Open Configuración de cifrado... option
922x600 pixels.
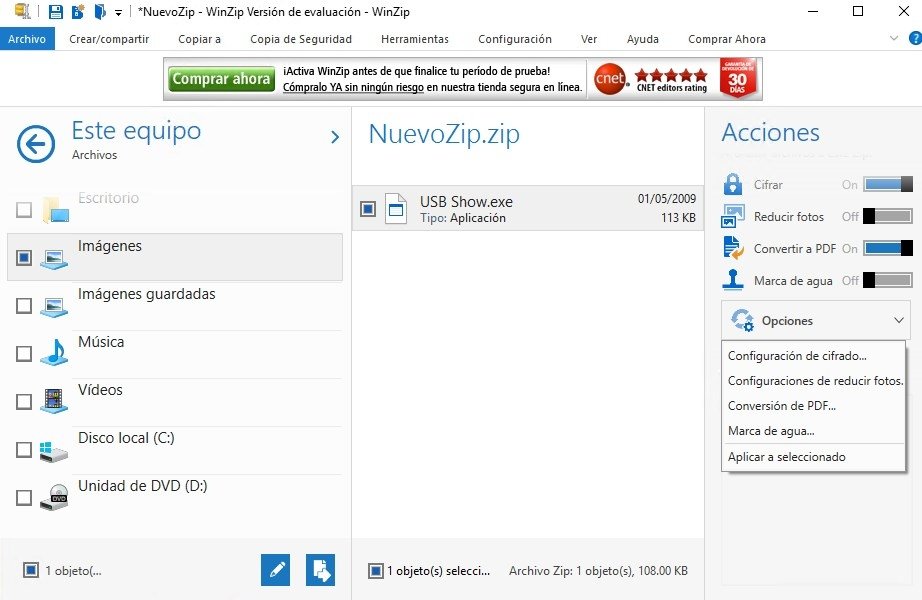pyautogui.click(x=797, y=356)
